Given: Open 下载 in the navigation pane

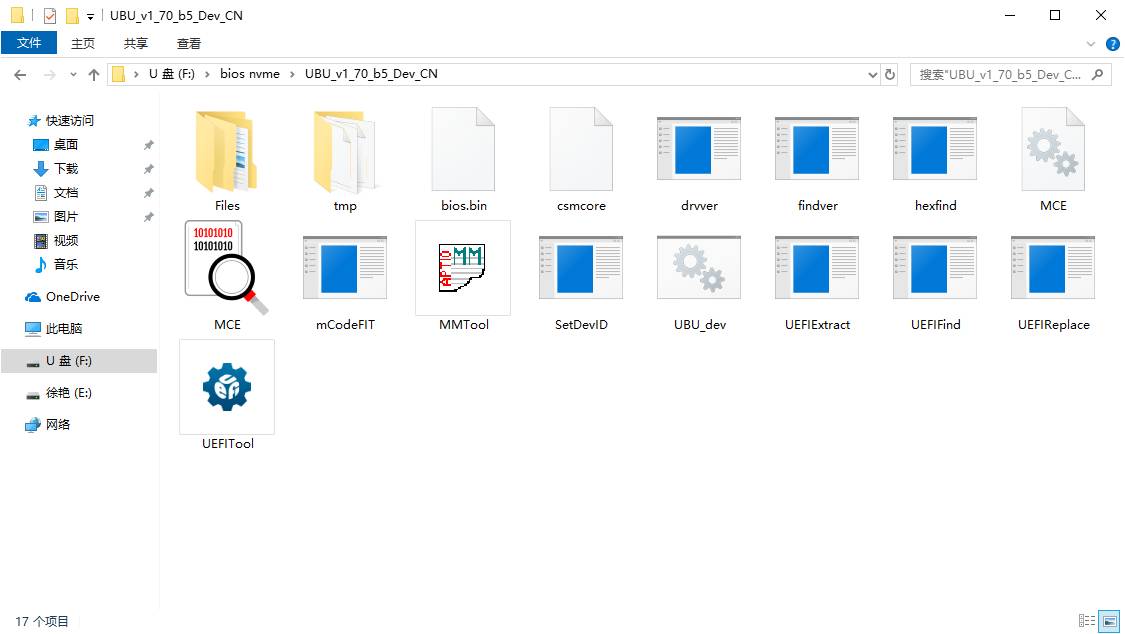Looking at the screenshot, I should (66, 169).
